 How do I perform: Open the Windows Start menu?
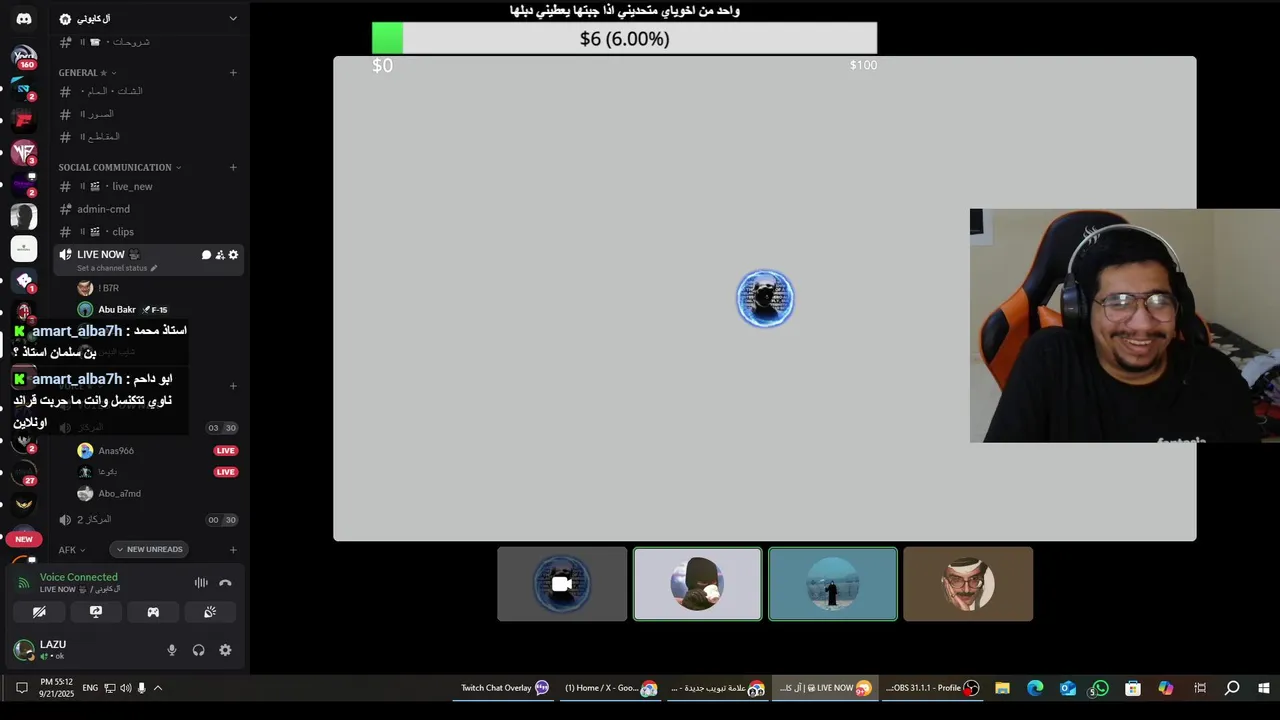click(1263, 688)
